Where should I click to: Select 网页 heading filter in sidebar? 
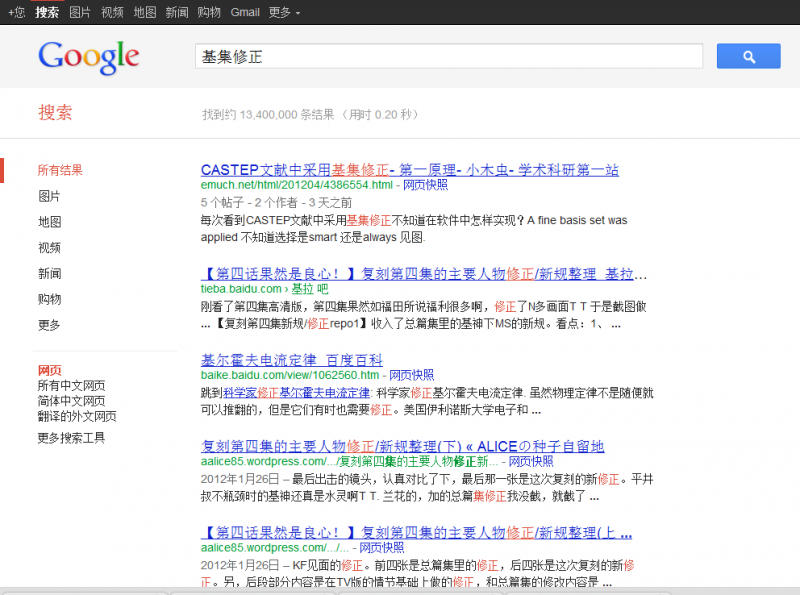point(49,370)
